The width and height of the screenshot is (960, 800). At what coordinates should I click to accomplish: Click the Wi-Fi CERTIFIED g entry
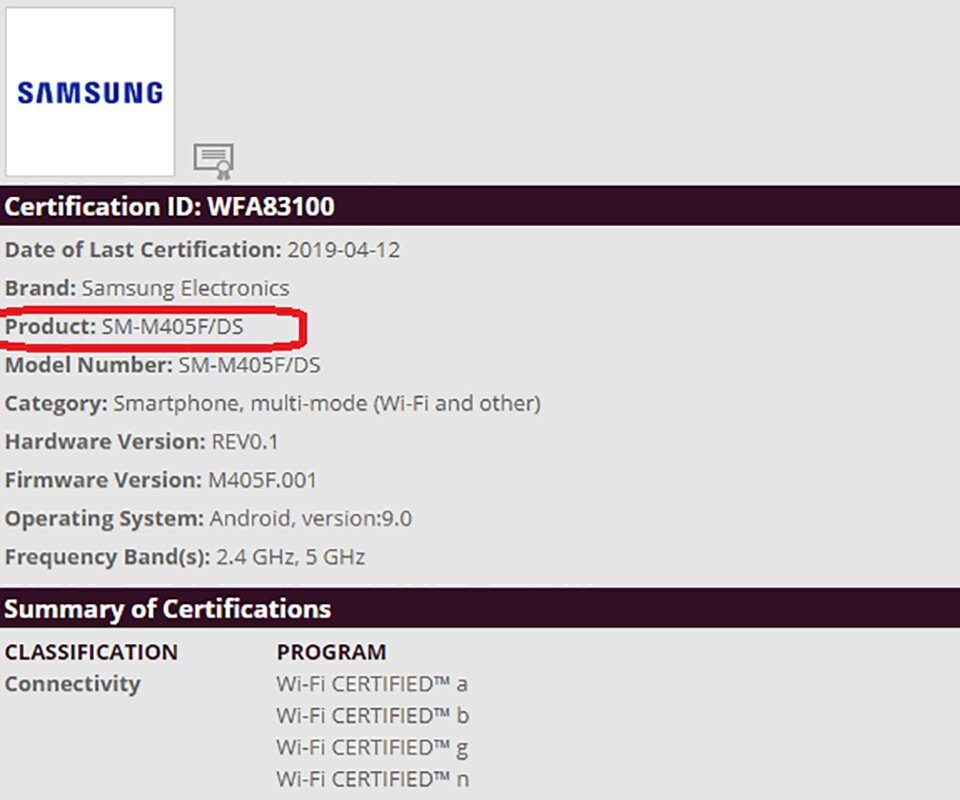pyautogui.click(x=372, y=747)
